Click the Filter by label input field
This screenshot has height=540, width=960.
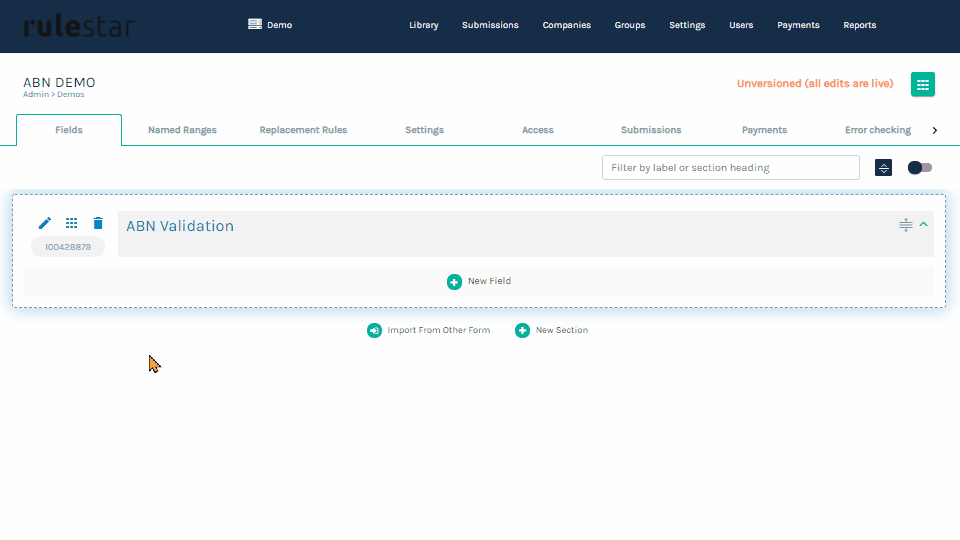click(x=731, y=168)
